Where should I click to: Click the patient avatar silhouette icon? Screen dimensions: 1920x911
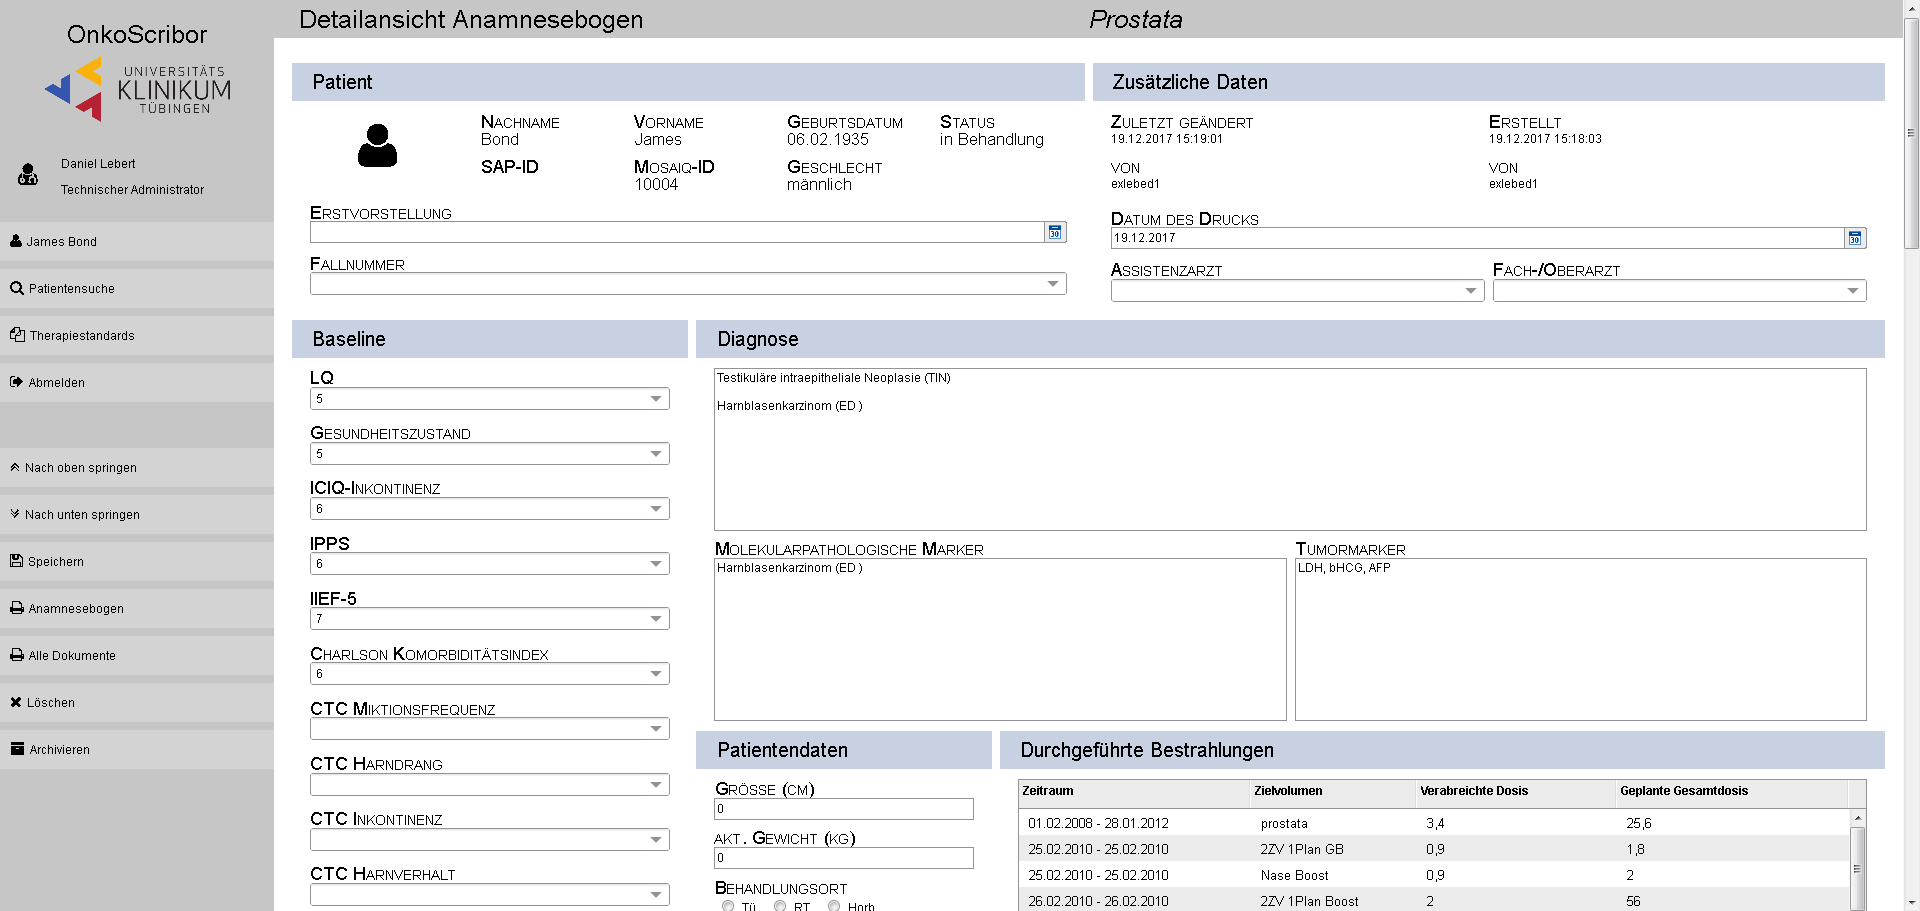pos(377,146)
